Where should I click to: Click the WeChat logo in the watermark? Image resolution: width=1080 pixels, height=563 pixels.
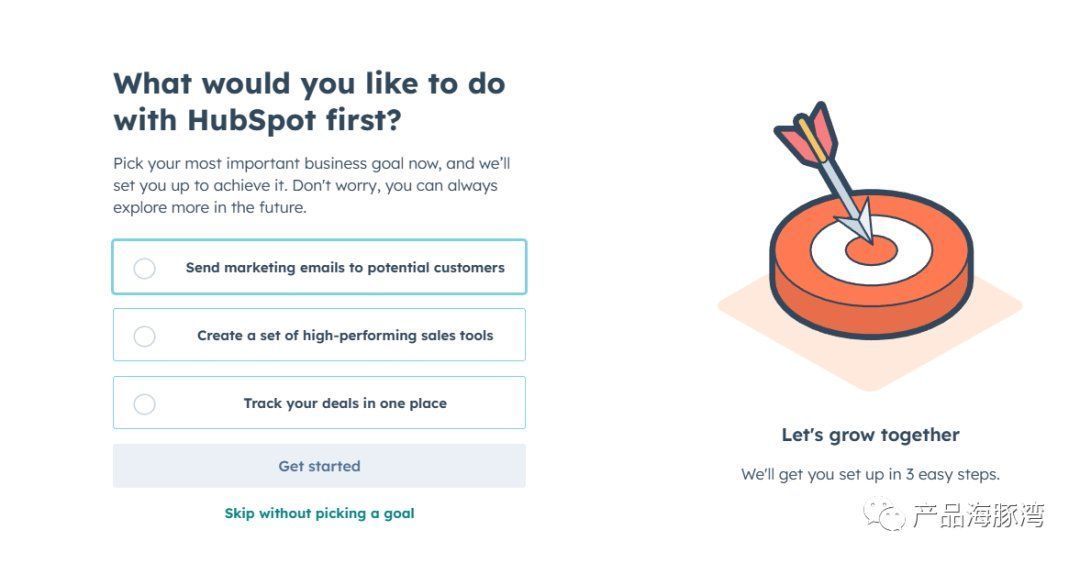pos(883,514)
